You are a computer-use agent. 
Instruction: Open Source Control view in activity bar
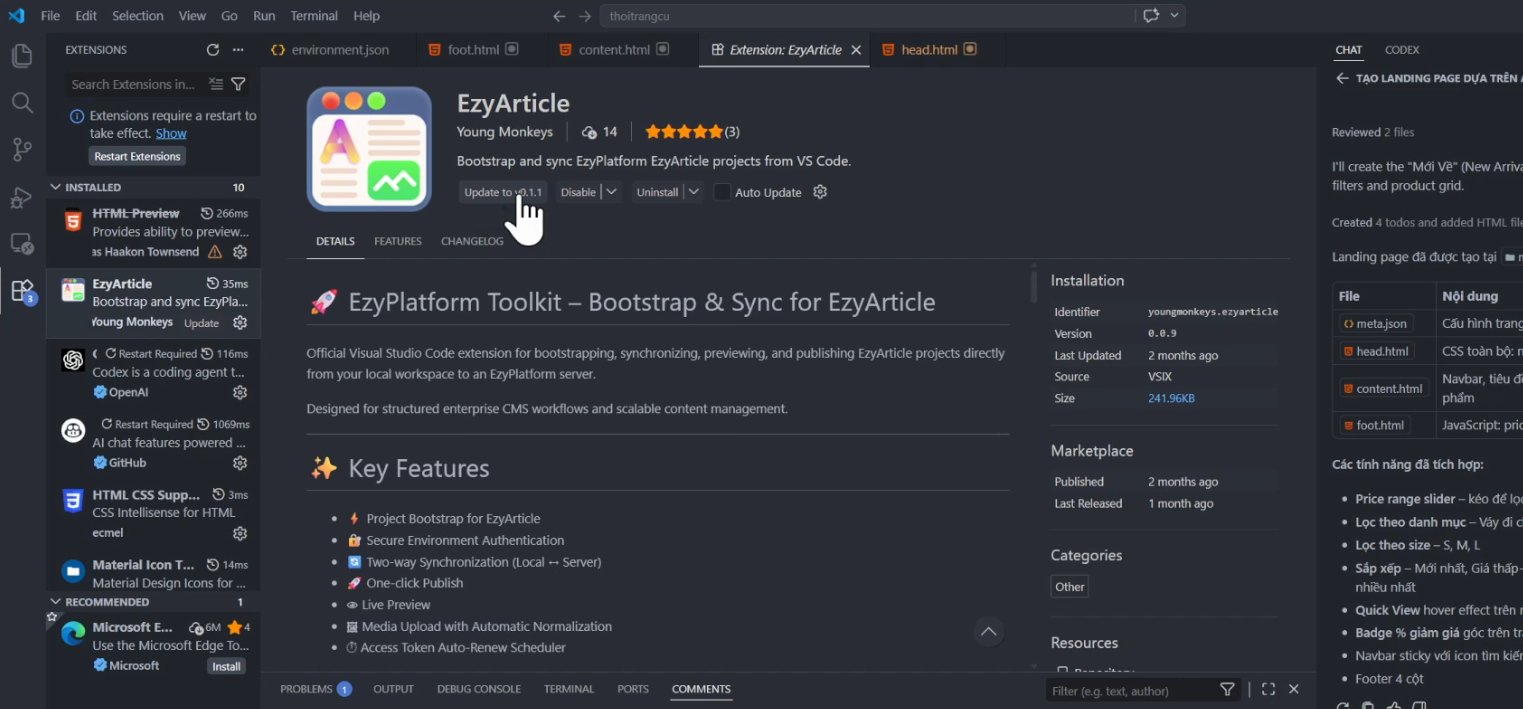(x=22, y=150)
